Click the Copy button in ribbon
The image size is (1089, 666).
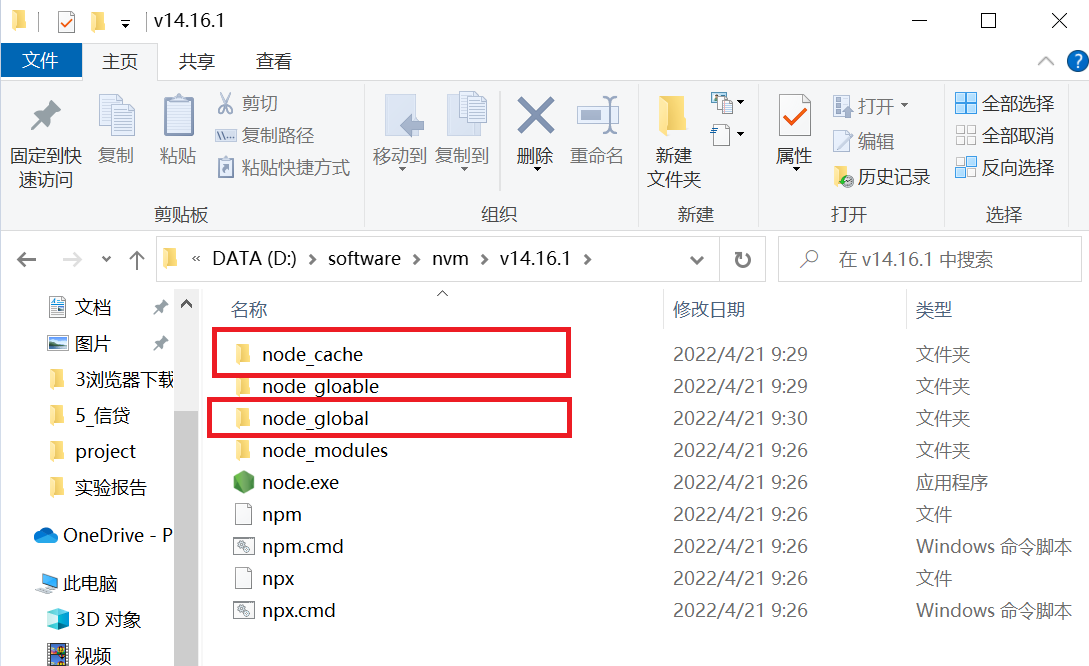pos(116,130)
